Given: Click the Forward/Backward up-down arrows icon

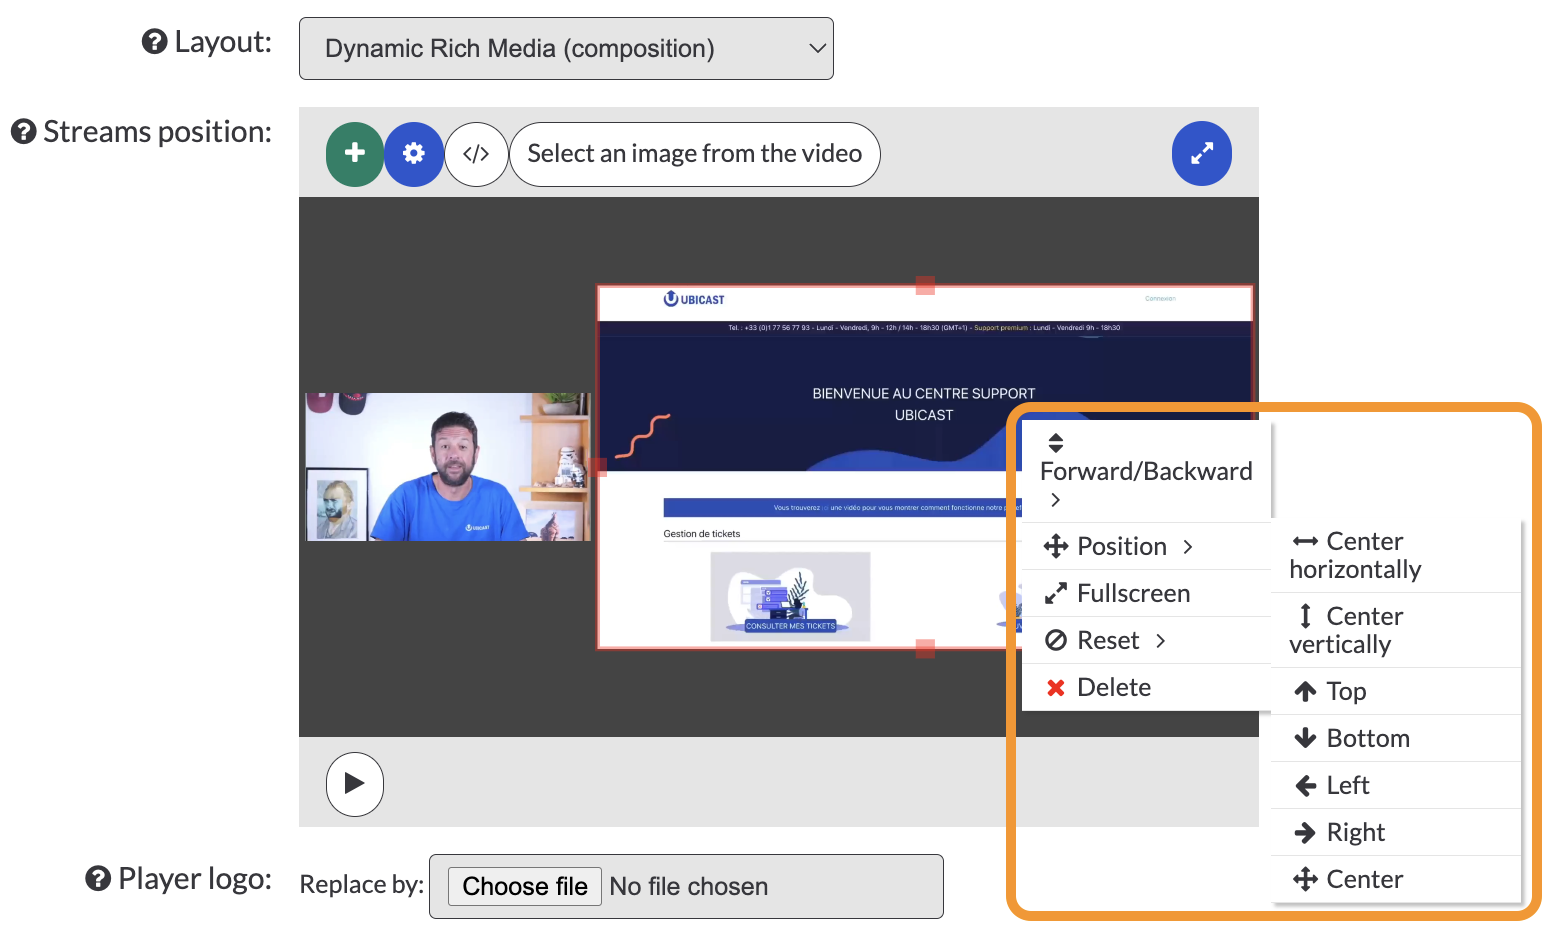Looking at the screenshot, I should (x=1055, y=443).
